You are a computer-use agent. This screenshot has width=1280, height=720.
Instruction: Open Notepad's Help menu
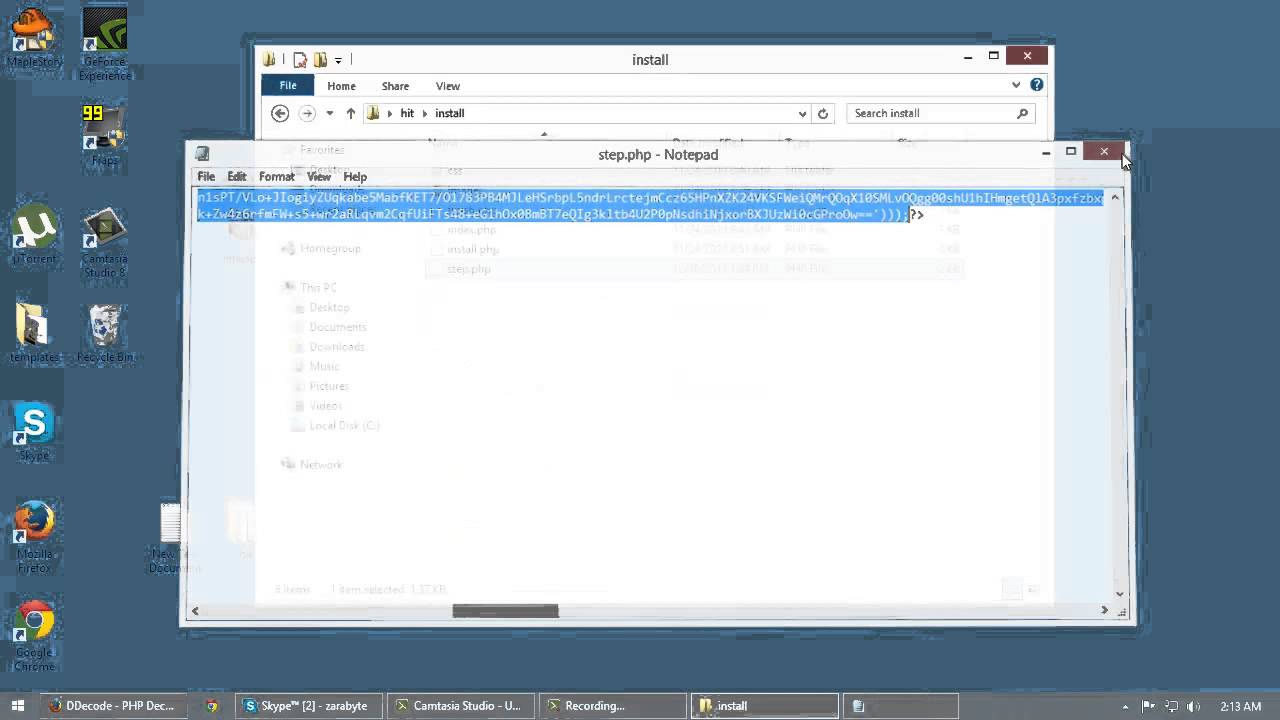355,176
